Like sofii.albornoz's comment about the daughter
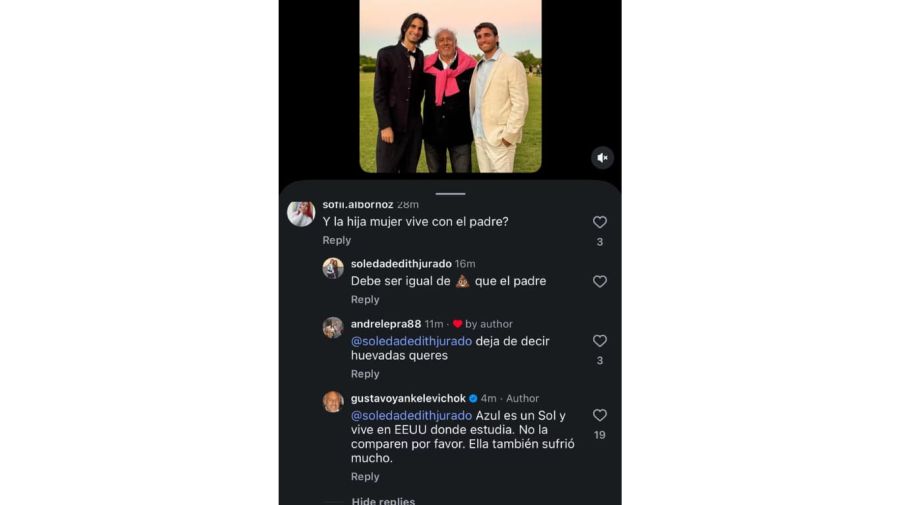 (x=600, y=222)
